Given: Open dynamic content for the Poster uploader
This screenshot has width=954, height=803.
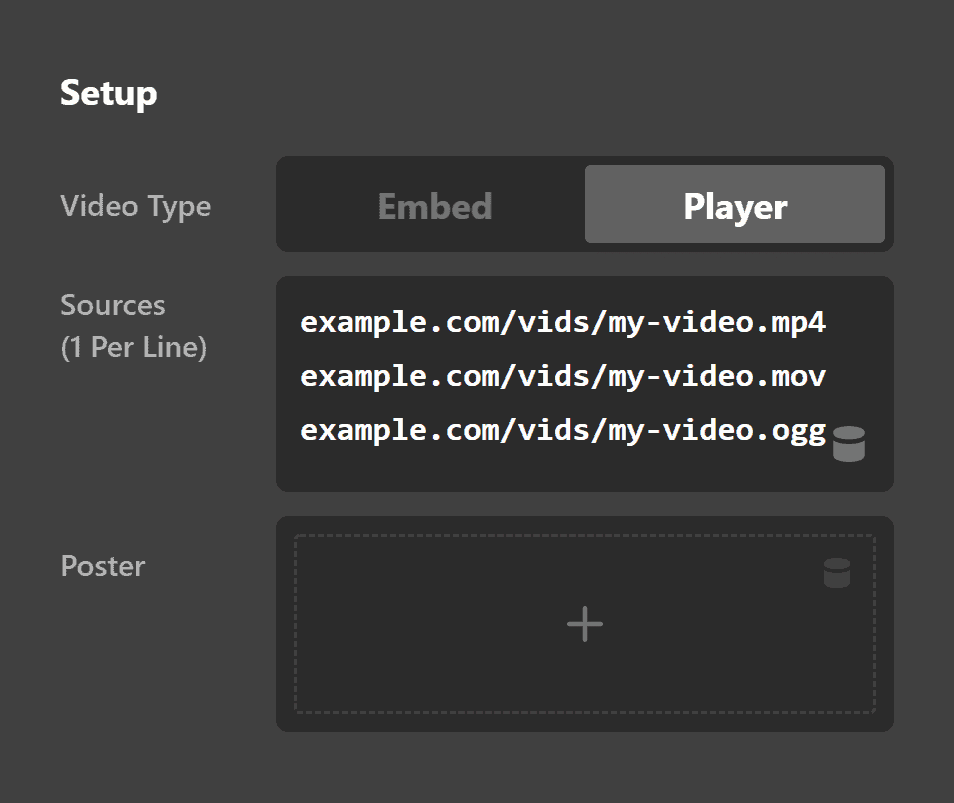Looking at the screenshot, I should coord(838,573).
